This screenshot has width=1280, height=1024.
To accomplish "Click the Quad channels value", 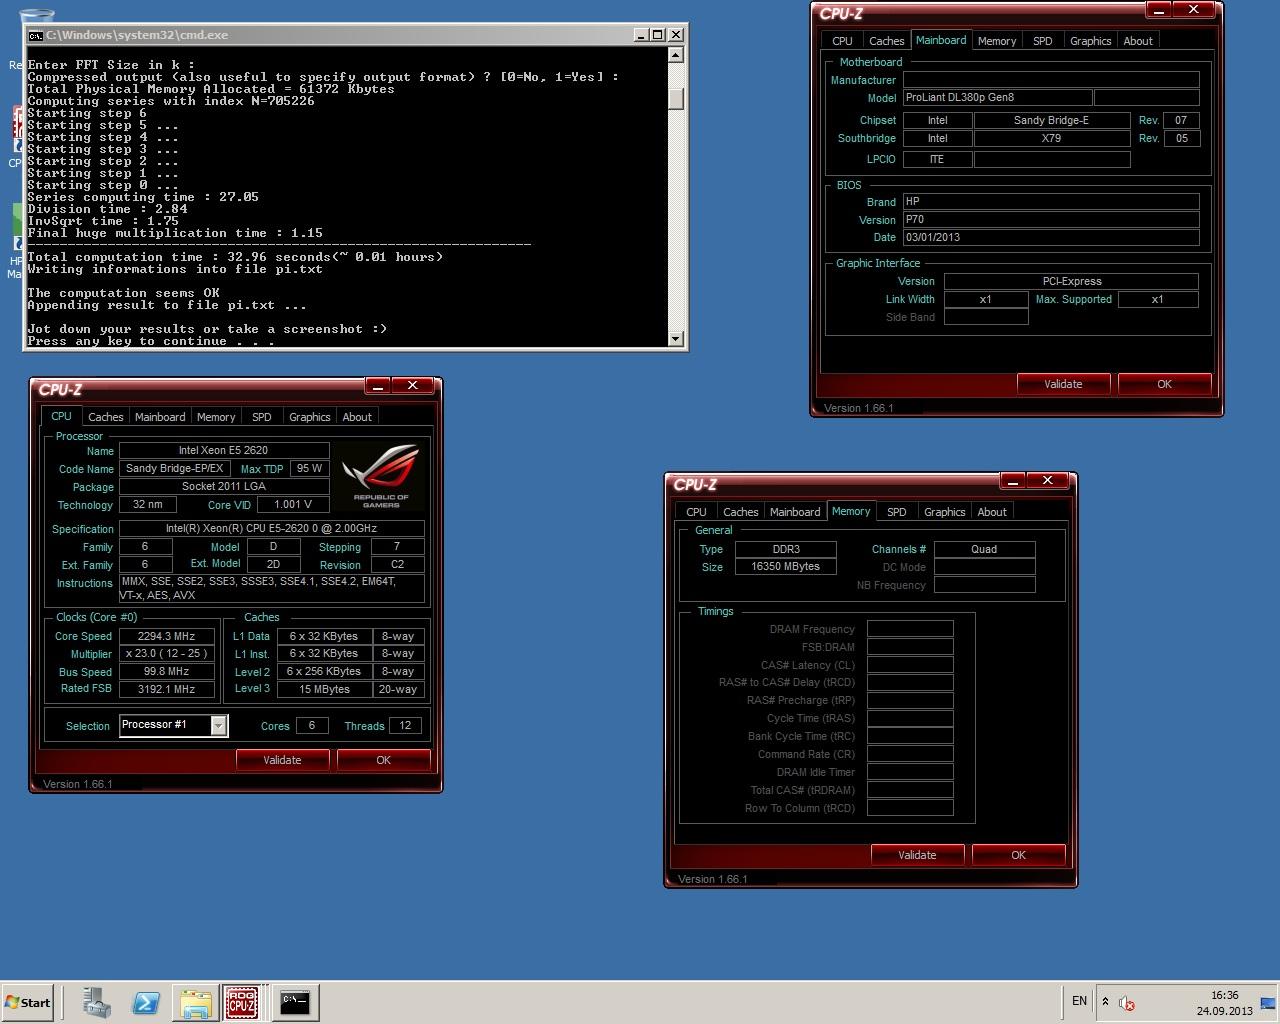I will pyautogui.click(x=984, y=549).
